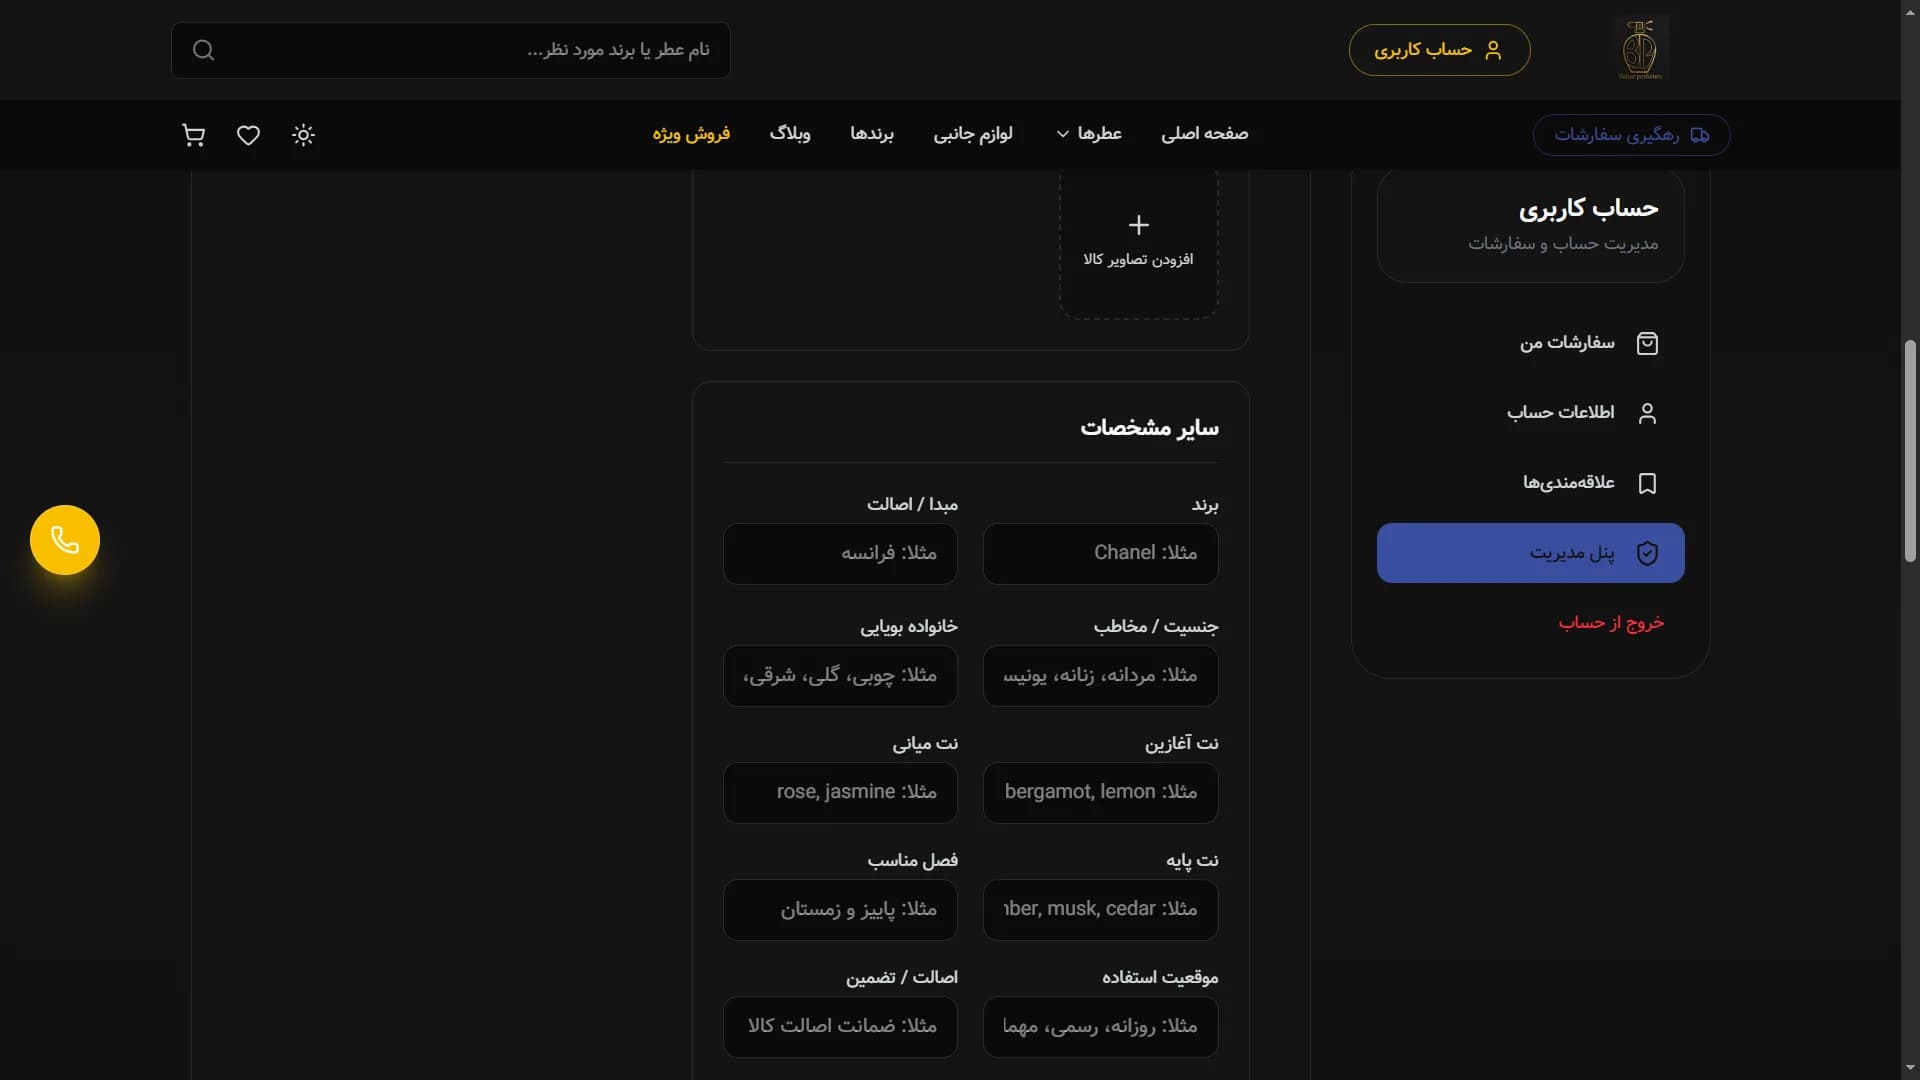
Task: Click the shield icon in پنل مدیریت
Action: click(1647, 553)
